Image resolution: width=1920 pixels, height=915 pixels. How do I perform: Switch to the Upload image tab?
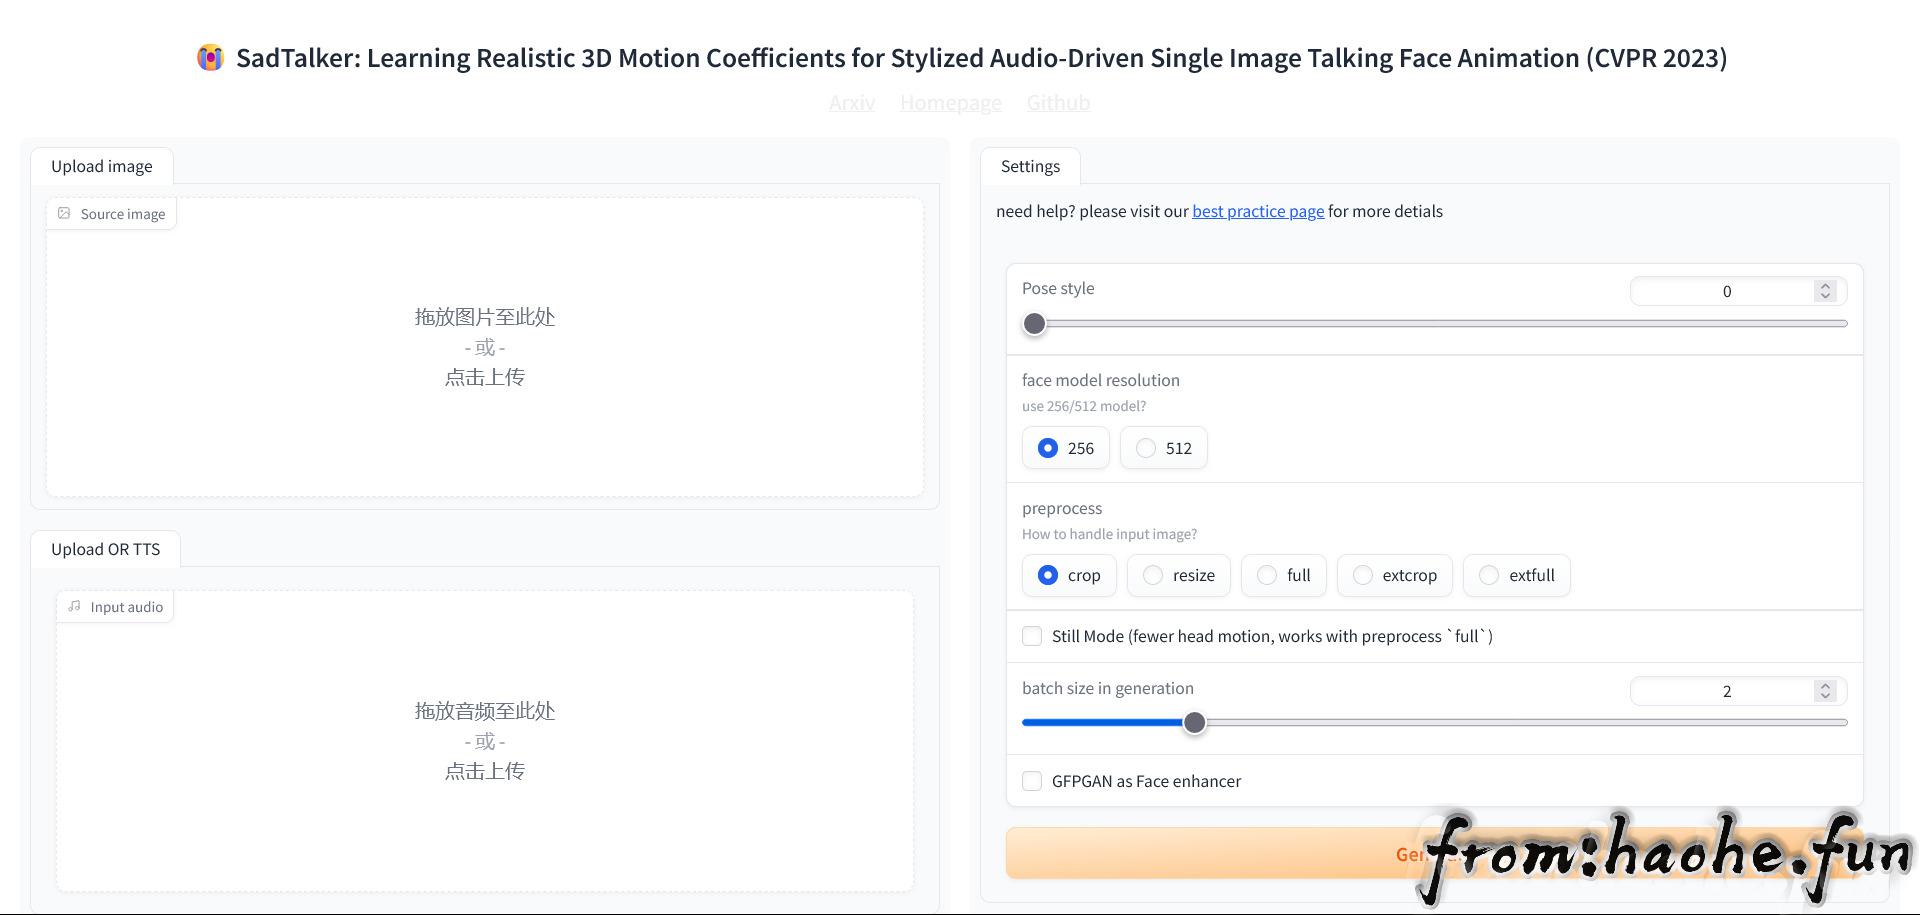(x=102, y=166)
